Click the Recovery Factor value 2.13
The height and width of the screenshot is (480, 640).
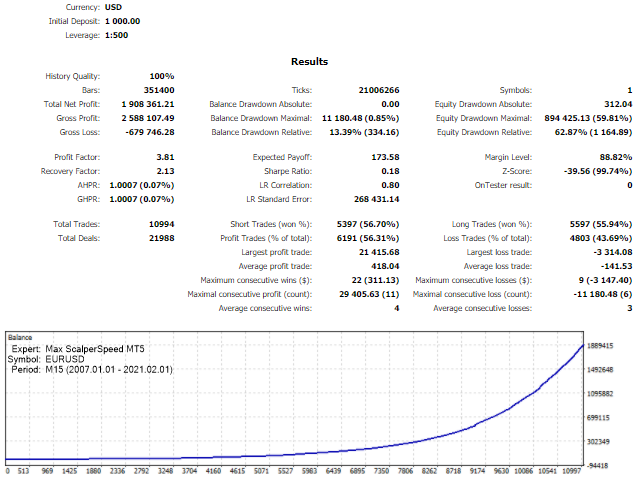(x=165, y=171)
